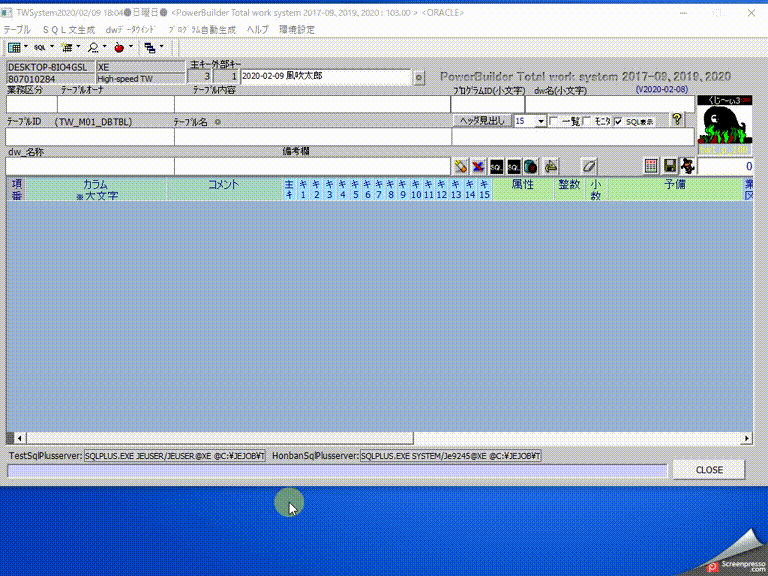768x576 pixels.
Task: Uncheck the SQL表示 checkbox
Action: click(x=619, y=121)
